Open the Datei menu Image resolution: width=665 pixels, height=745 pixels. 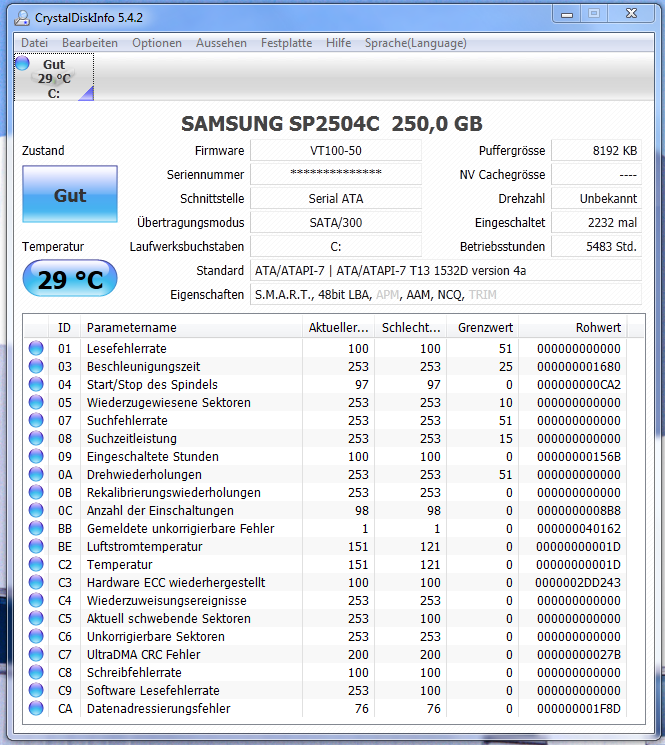[x=34, y=43]
